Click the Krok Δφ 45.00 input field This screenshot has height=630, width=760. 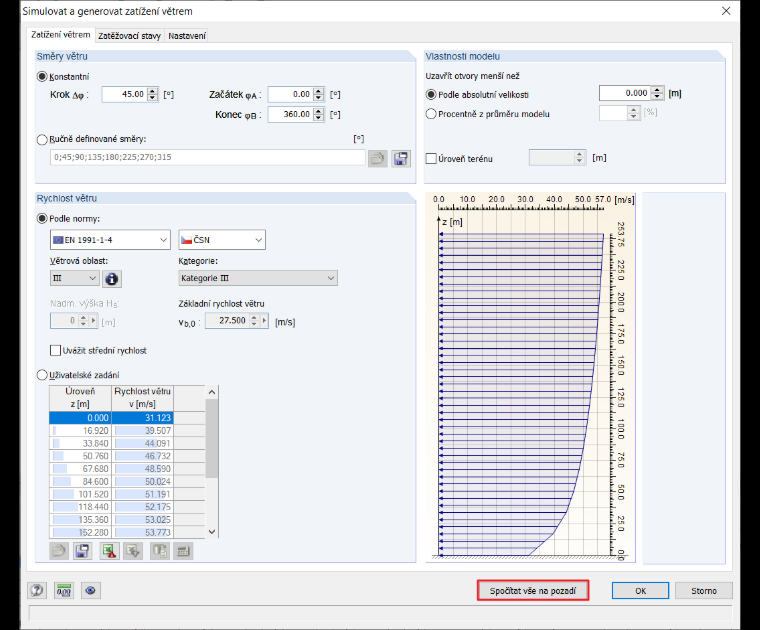[125, 94]
